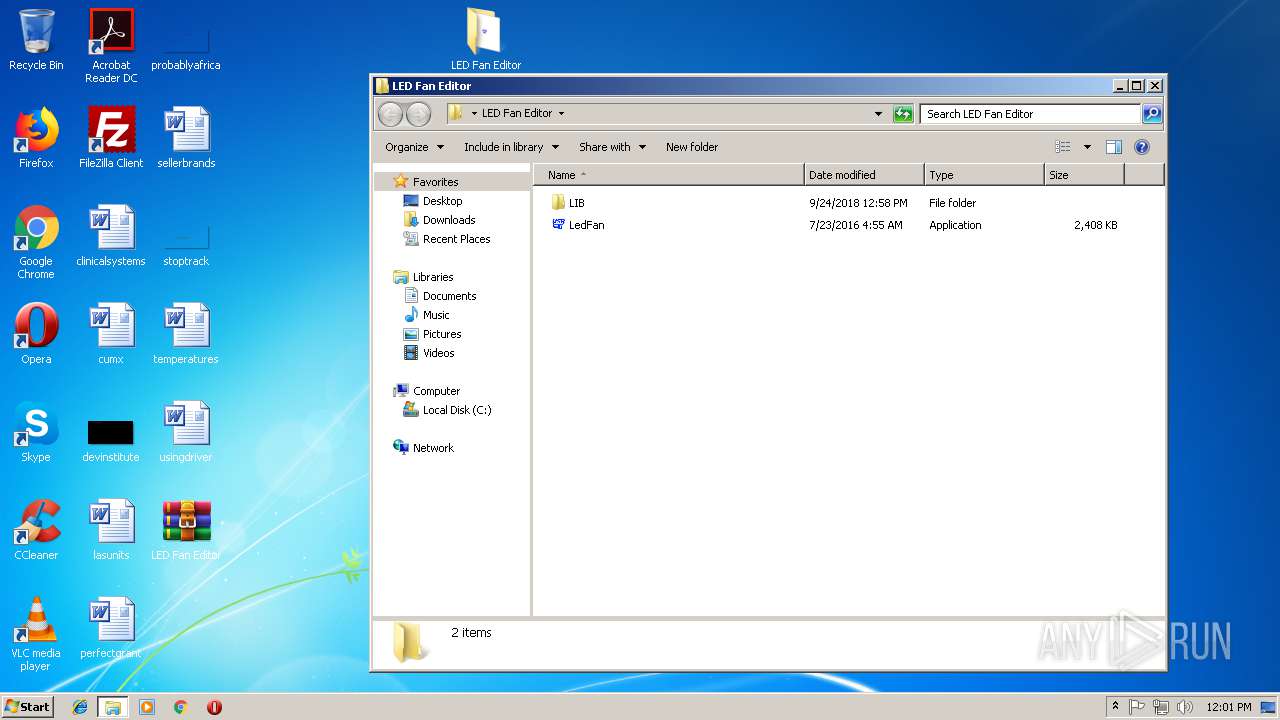Select Network in the navigation pane

click(x=433, y=448)
